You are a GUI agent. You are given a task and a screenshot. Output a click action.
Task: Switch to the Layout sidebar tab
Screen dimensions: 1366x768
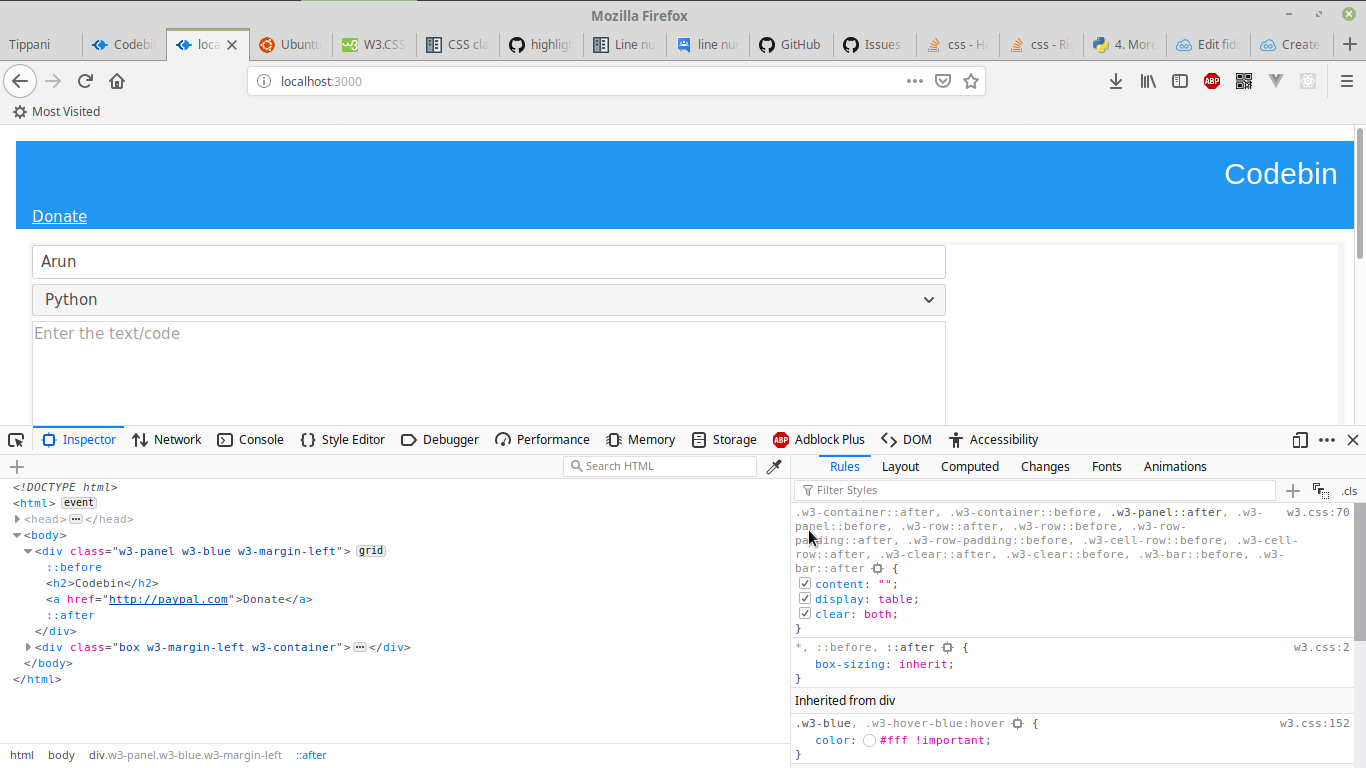tap(900, 467)
